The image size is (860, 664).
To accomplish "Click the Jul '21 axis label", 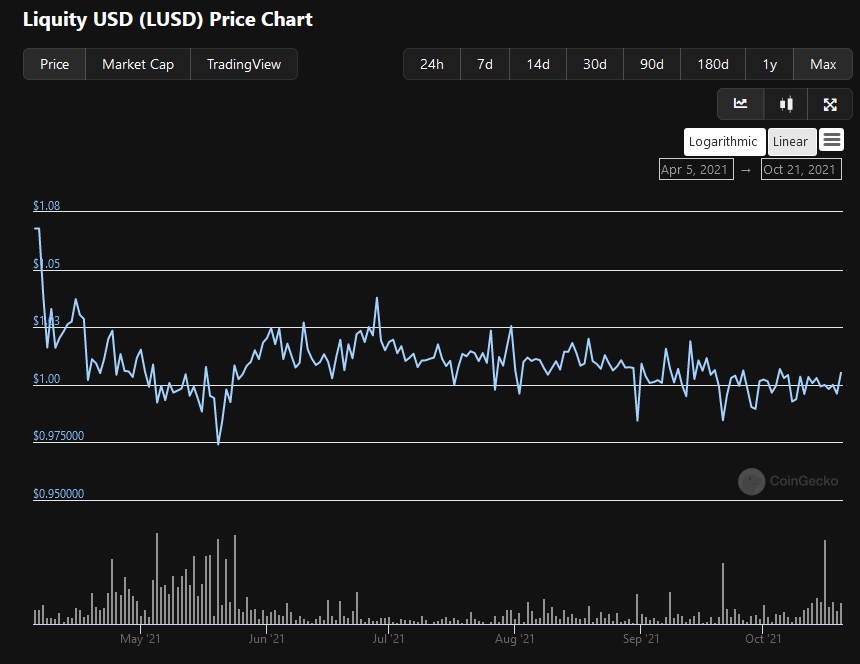I will pos(388,639).
